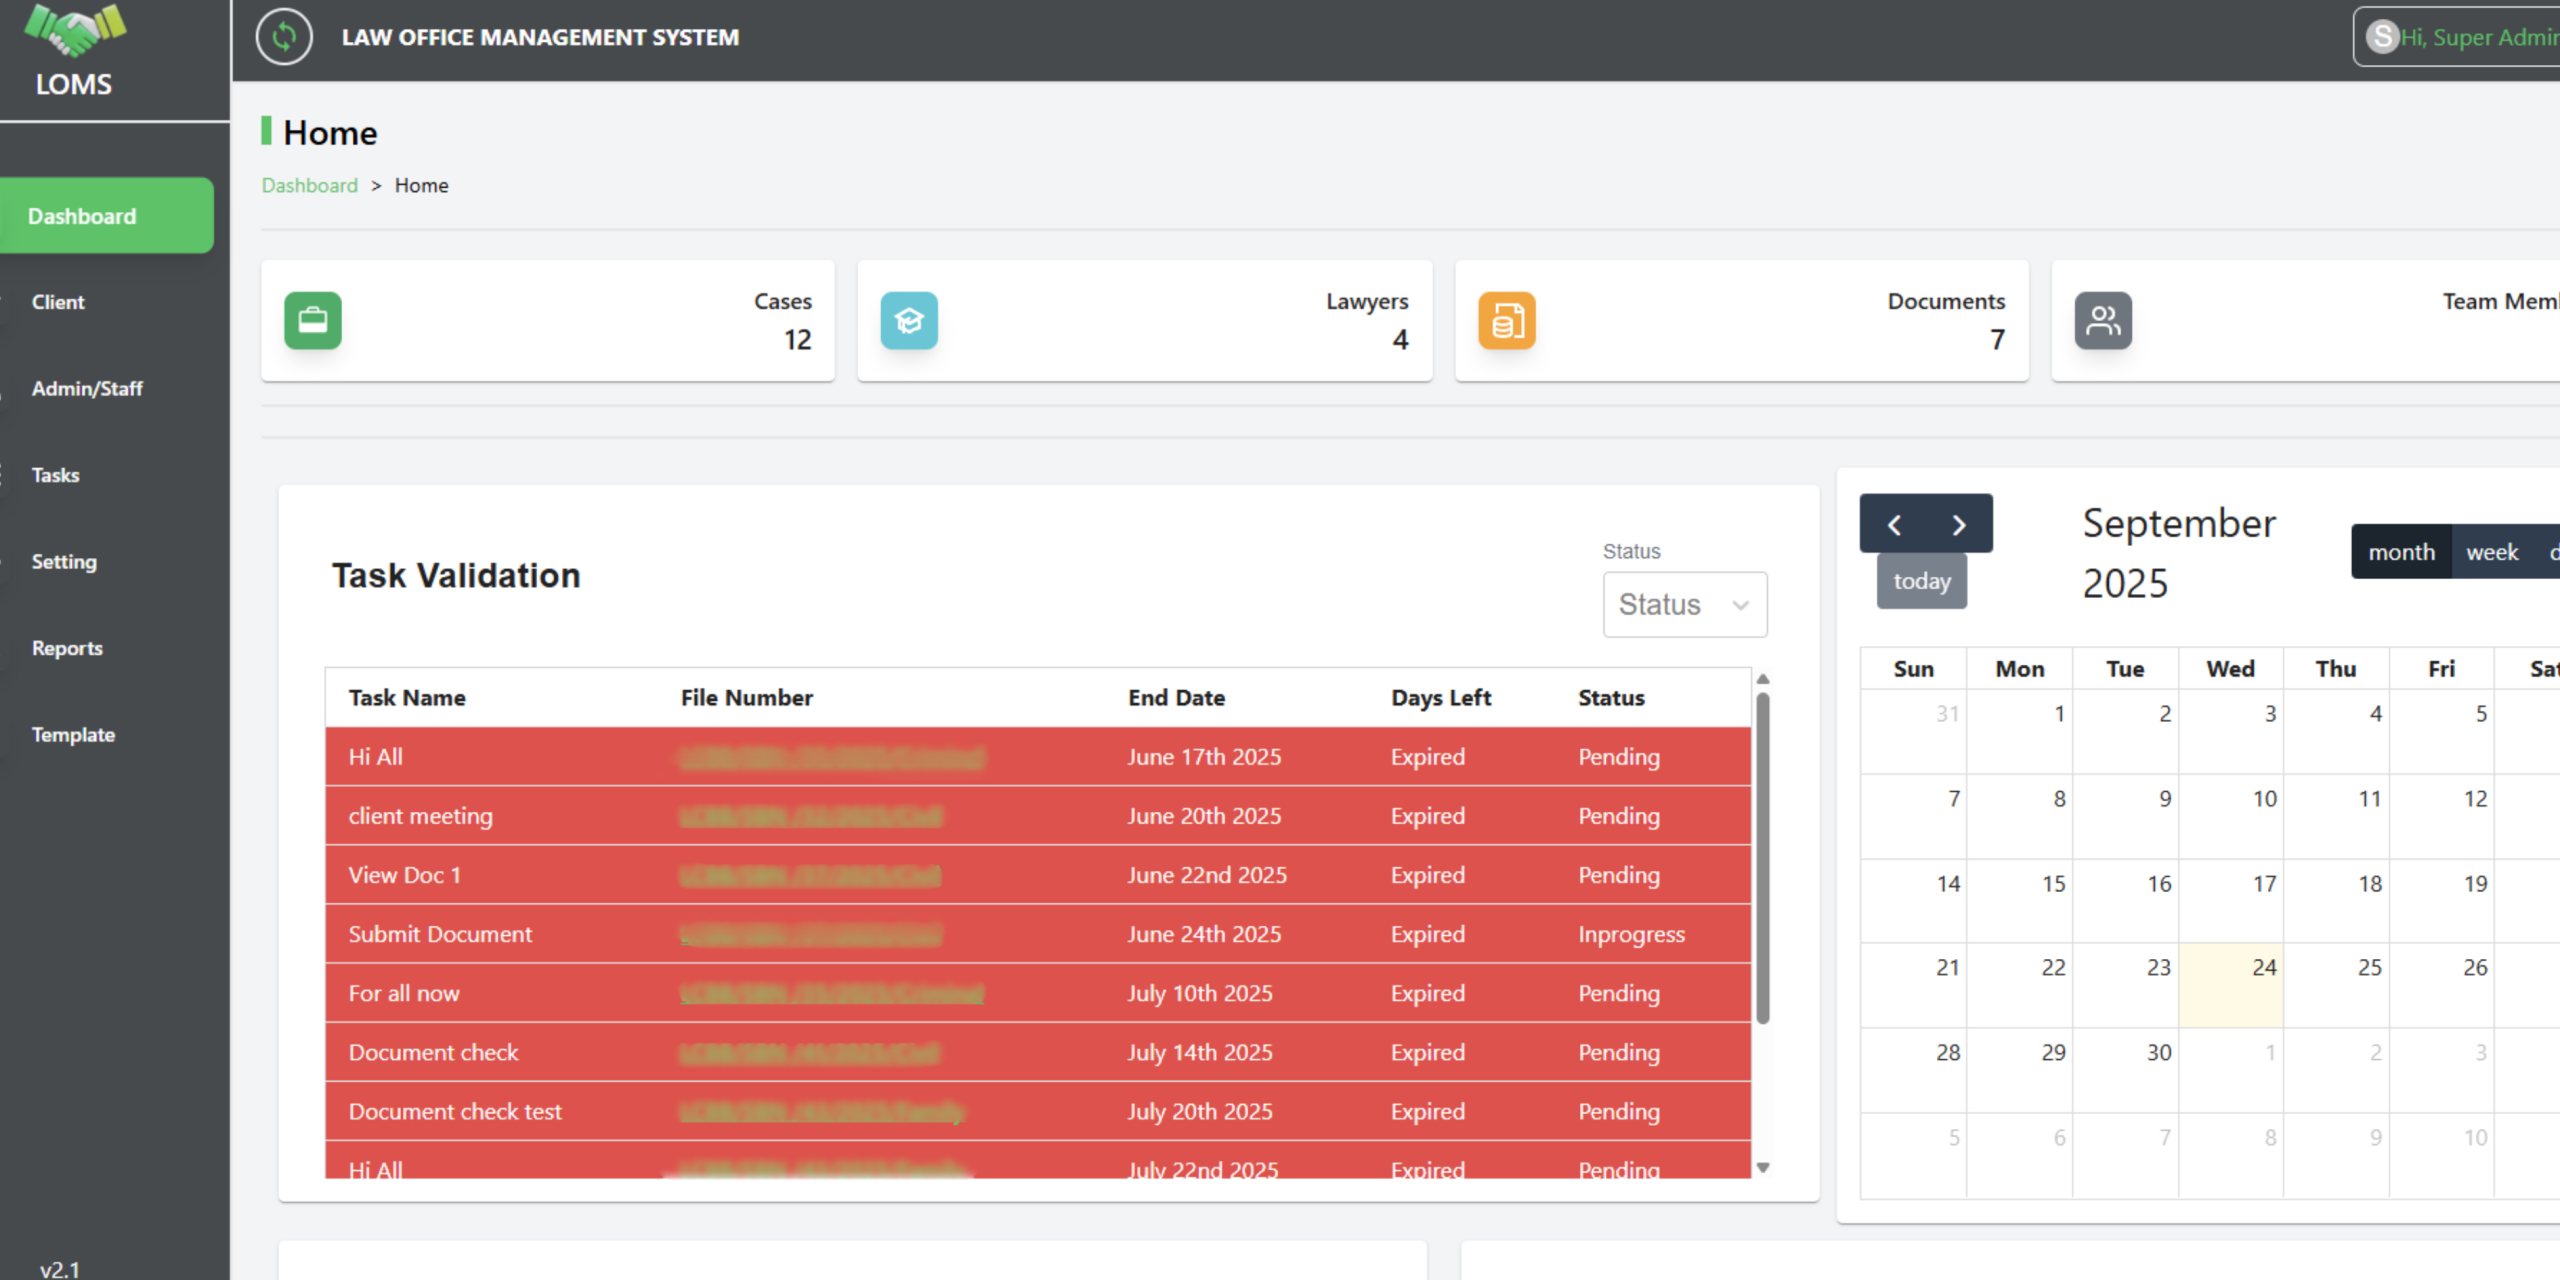Click the orange Documents icon
2560x1280 pixels.
1506,320
